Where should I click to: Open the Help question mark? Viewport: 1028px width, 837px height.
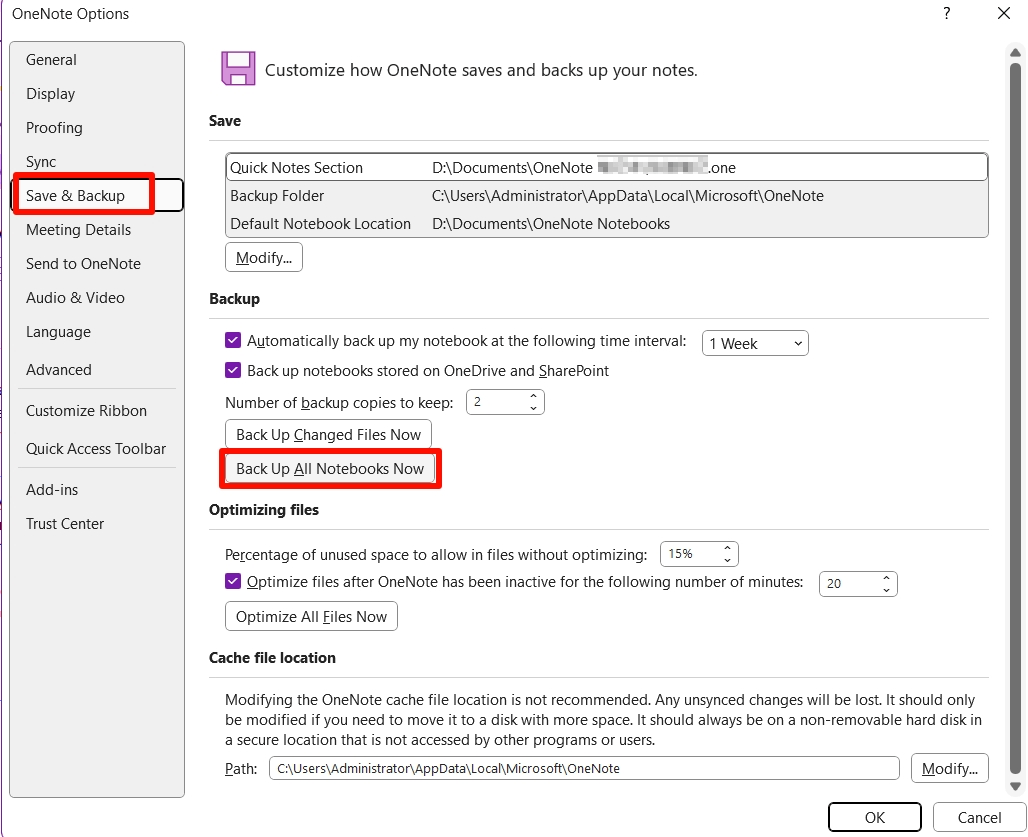pos(946,13)
